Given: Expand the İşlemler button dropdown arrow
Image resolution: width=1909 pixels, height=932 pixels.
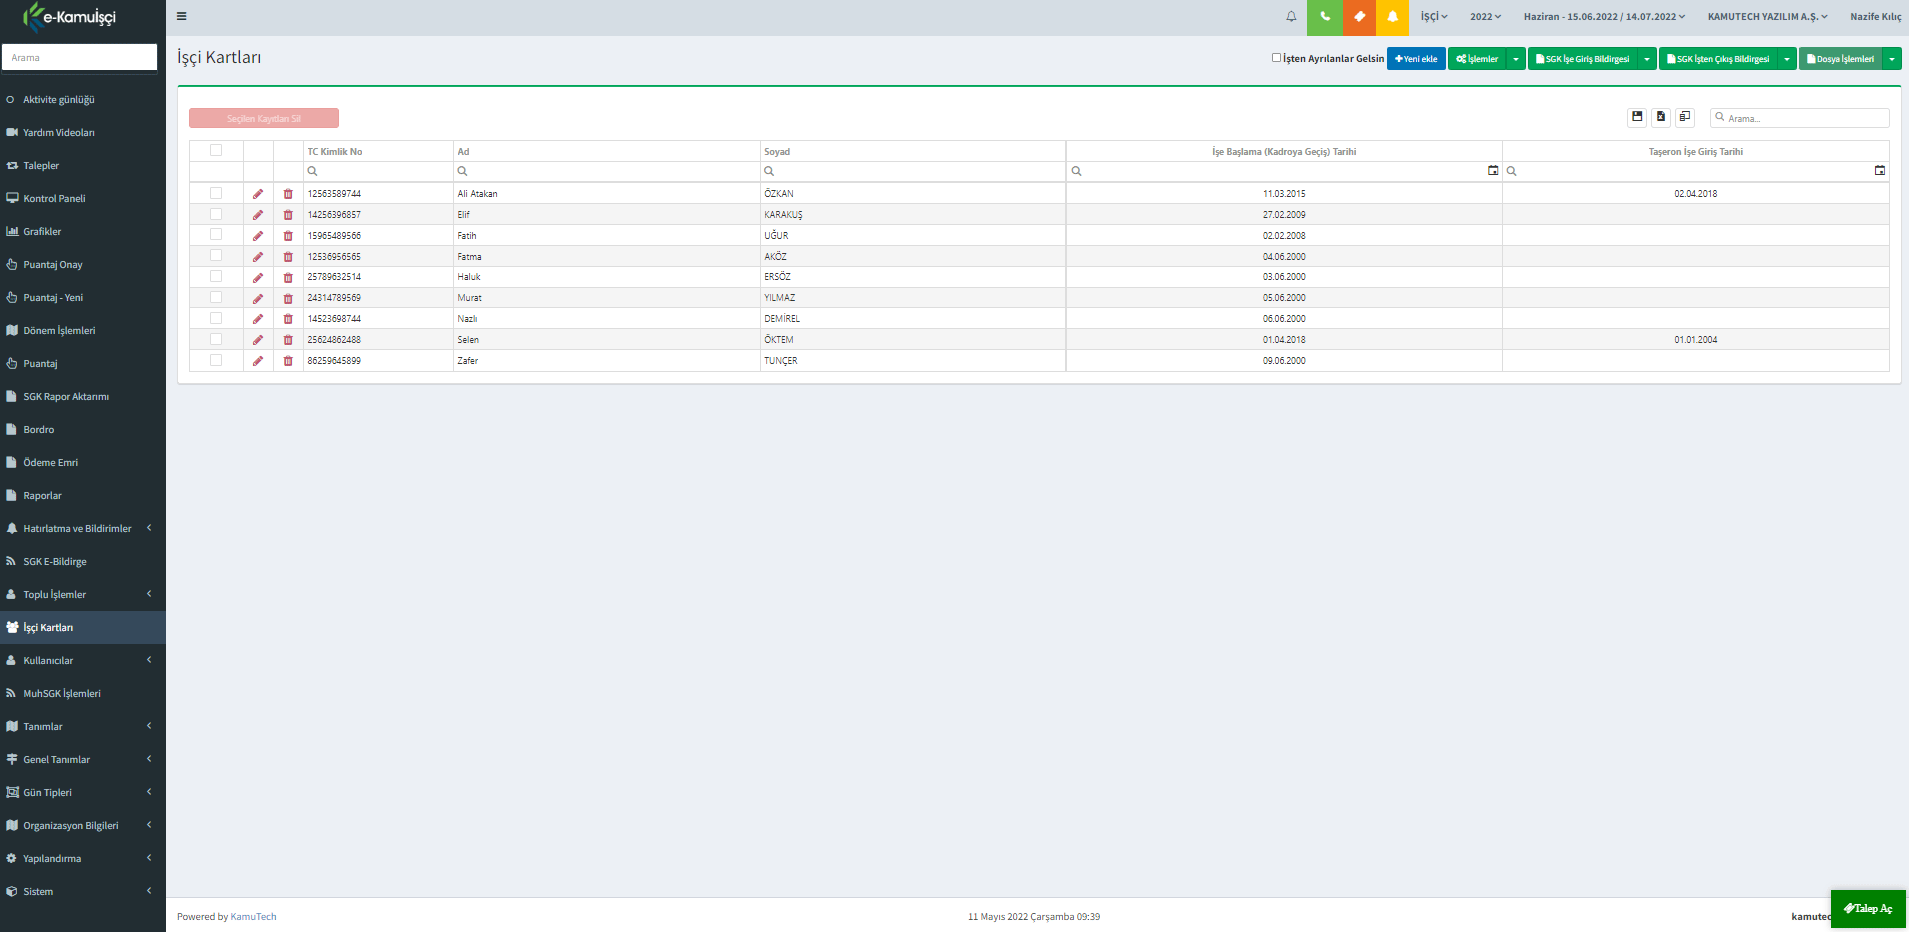Looking at the screenshot, I should click(x=1516, y=59).
